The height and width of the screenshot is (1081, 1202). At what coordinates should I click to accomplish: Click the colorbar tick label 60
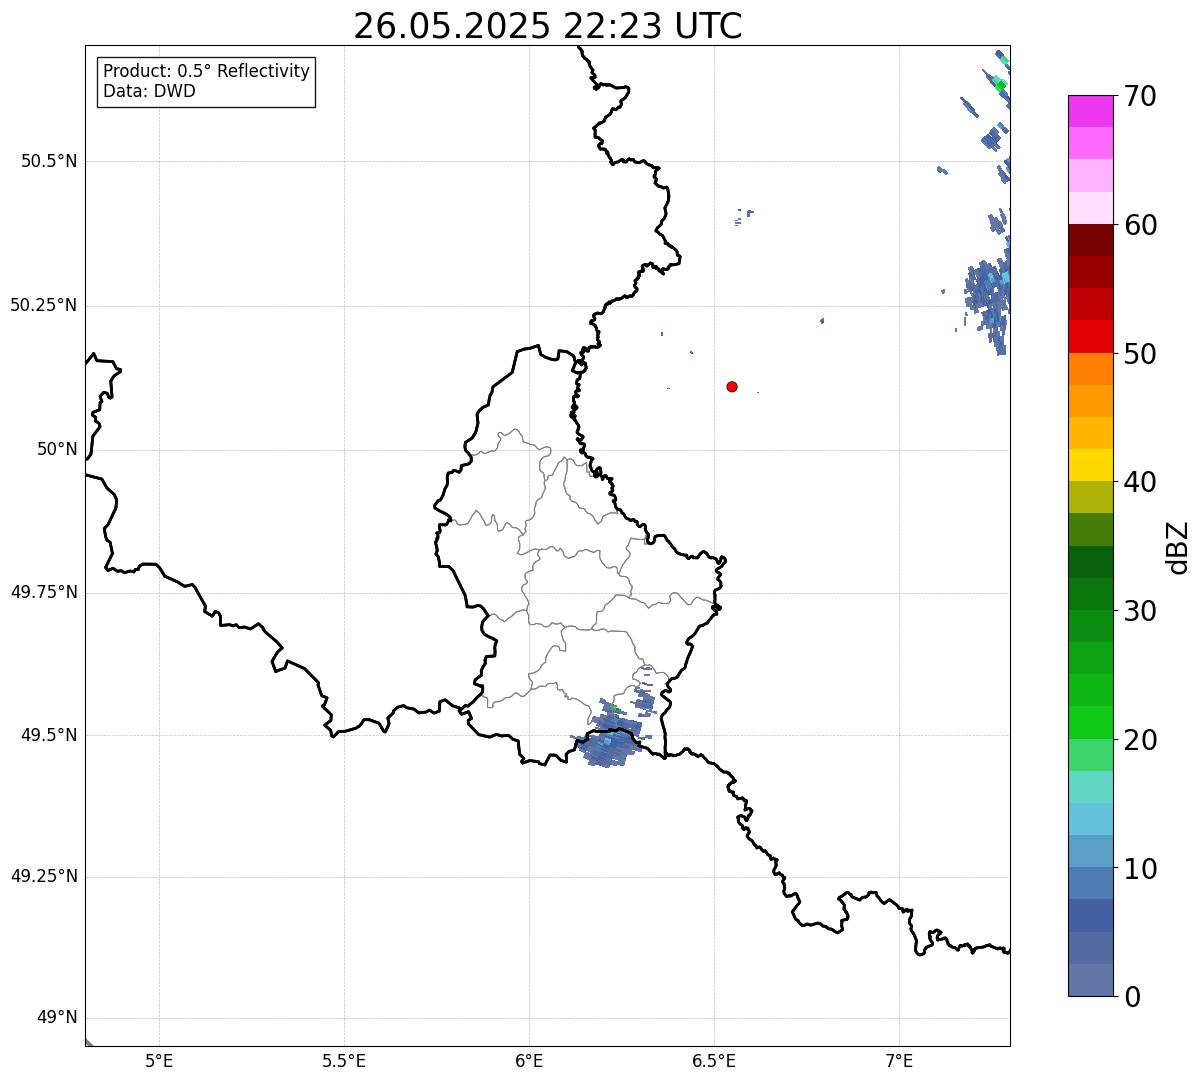pyautogui.click(x=1141, y=226)
